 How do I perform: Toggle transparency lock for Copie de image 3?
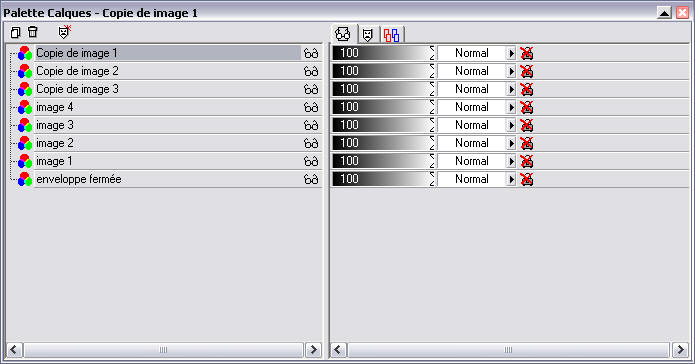tap(527, 89)
